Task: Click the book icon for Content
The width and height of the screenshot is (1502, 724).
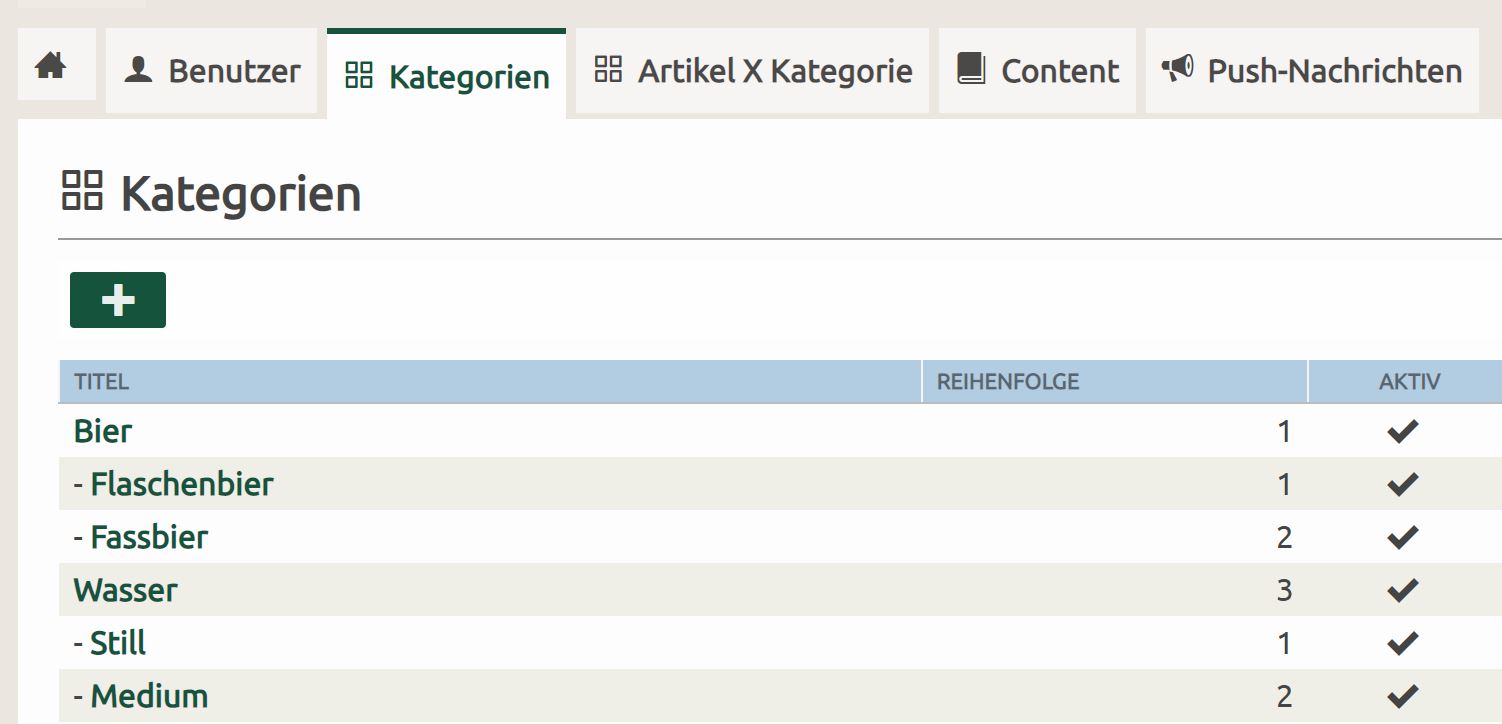Action: (x=971, y=70)
